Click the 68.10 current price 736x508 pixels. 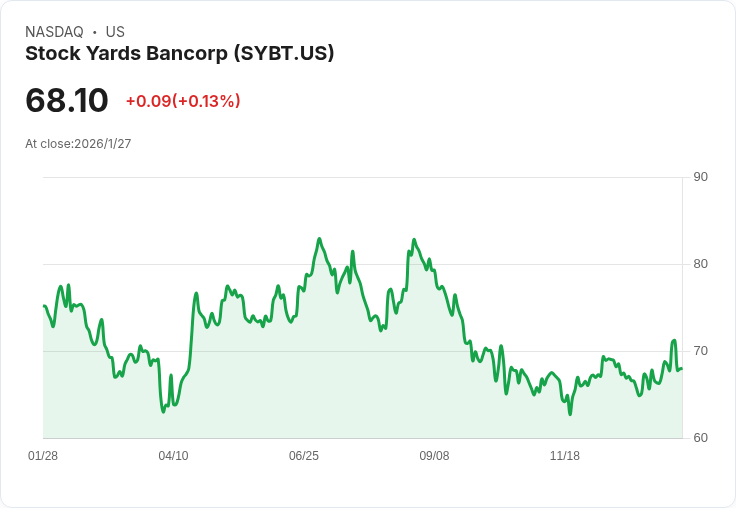coord(67,100)
